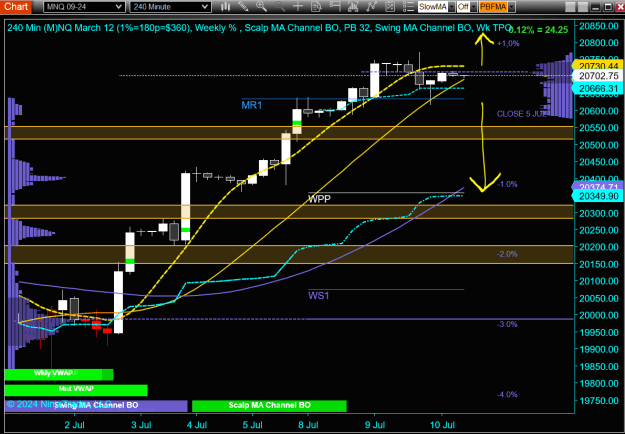The image size is (625, 434).
Task: Open the data box icon
Action: tap(316, 6)
